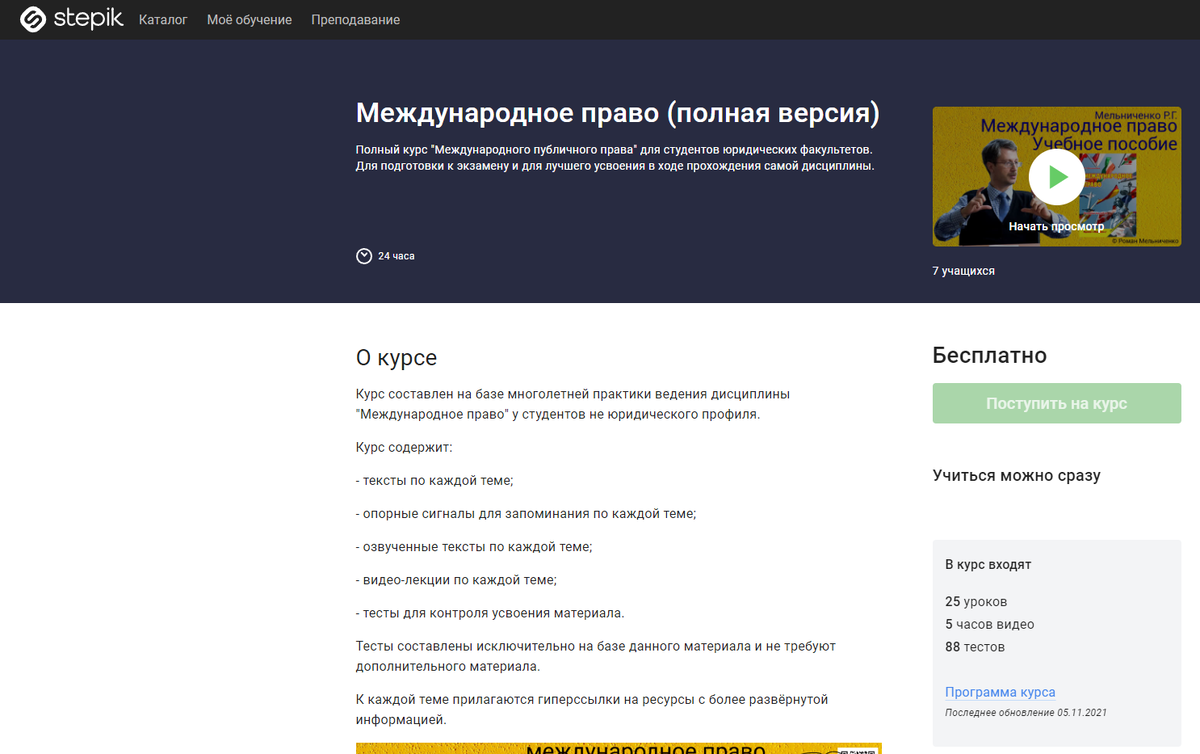This screenshot has height=754, width=1200.
Task: Click Последнее обновление 05.11.2021 text
Action: coord(1026,713)
